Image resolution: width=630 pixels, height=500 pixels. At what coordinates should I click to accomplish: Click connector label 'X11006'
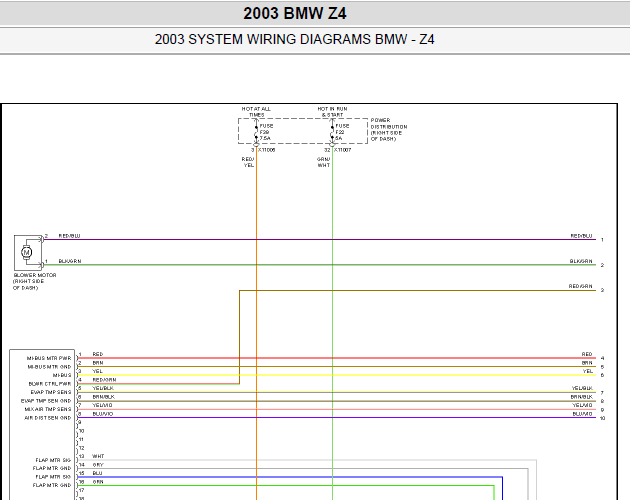(x=266, y=150)
